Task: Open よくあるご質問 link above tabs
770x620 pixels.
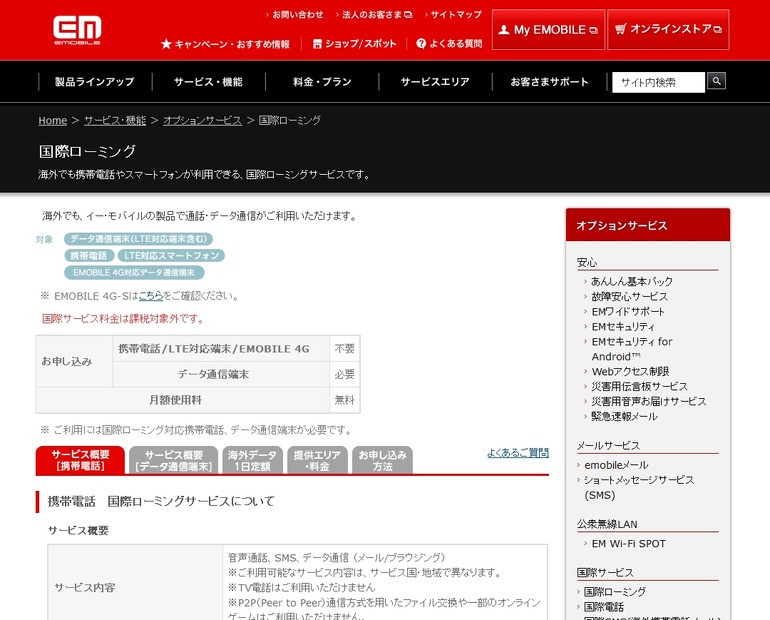Action: pyautogui.click(x=518, y=452)
